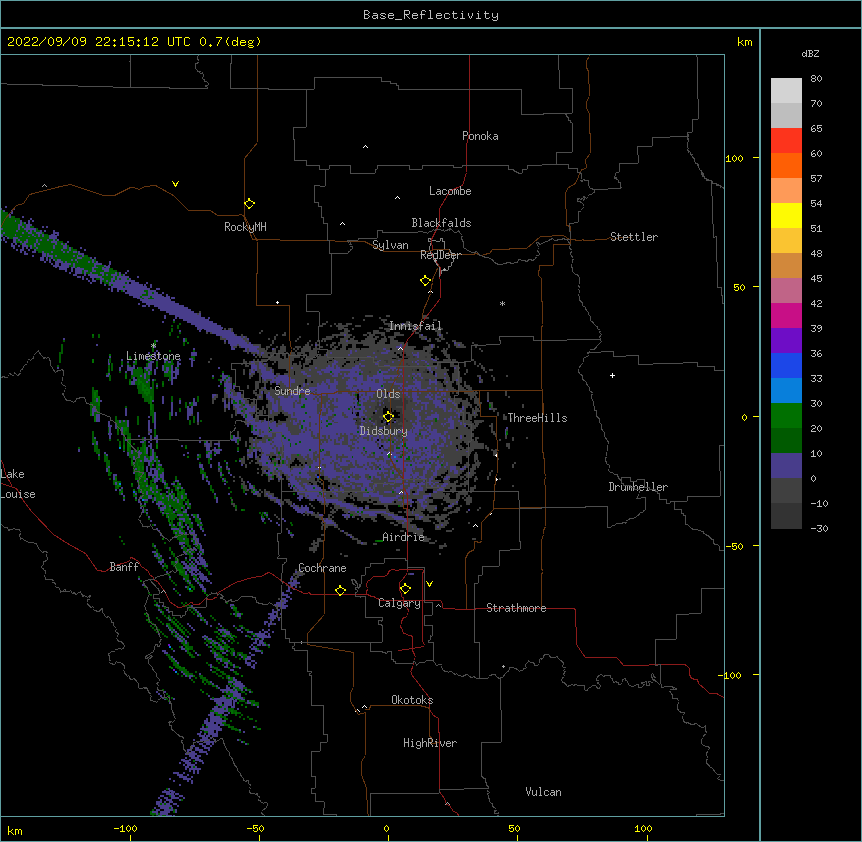Click the Calgary city label
Screen dimensions: 862x842
pos(399,603)
